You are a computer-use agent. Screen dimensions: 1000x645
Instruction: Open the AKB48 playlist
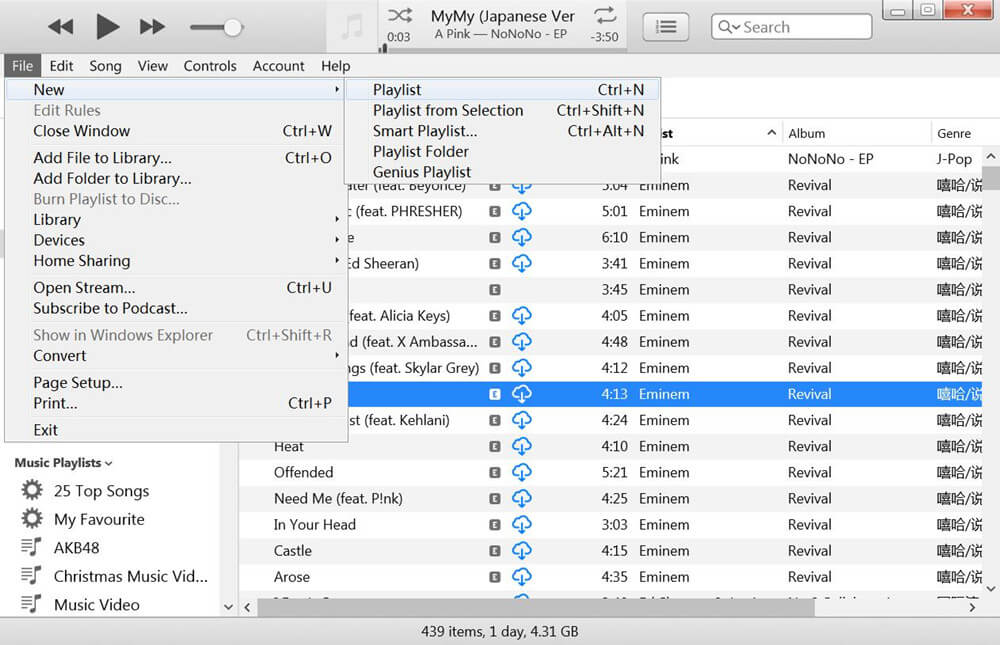[x=77, y=547]
